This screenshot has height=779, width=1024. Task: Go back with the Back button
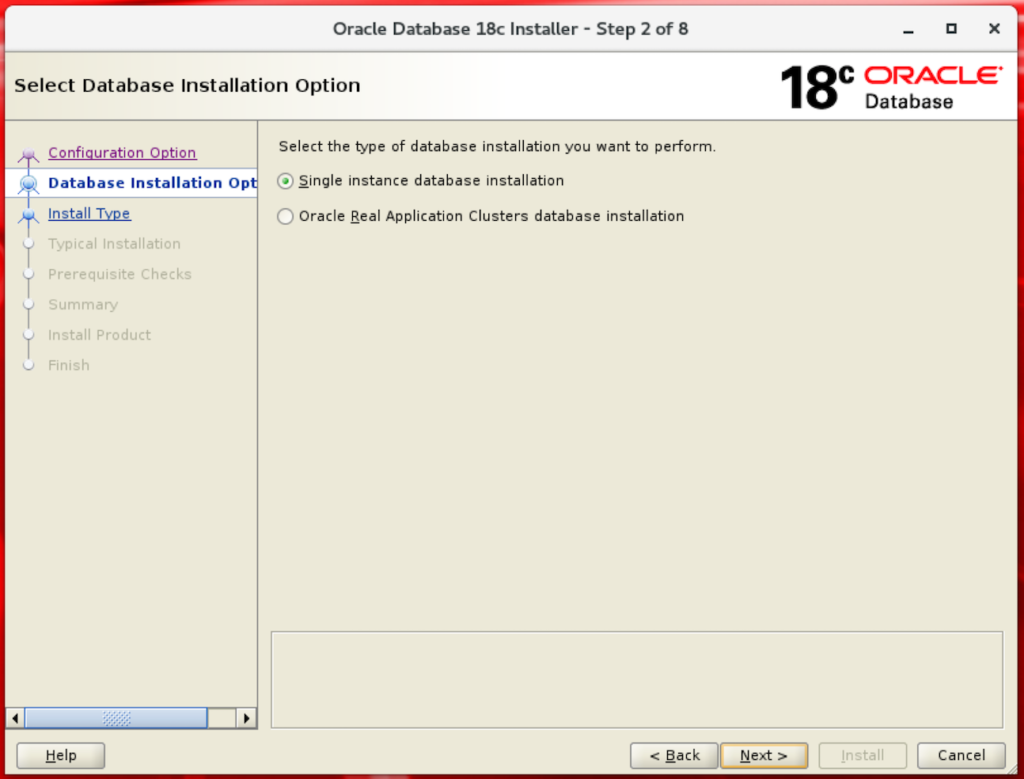pos(674,755)
